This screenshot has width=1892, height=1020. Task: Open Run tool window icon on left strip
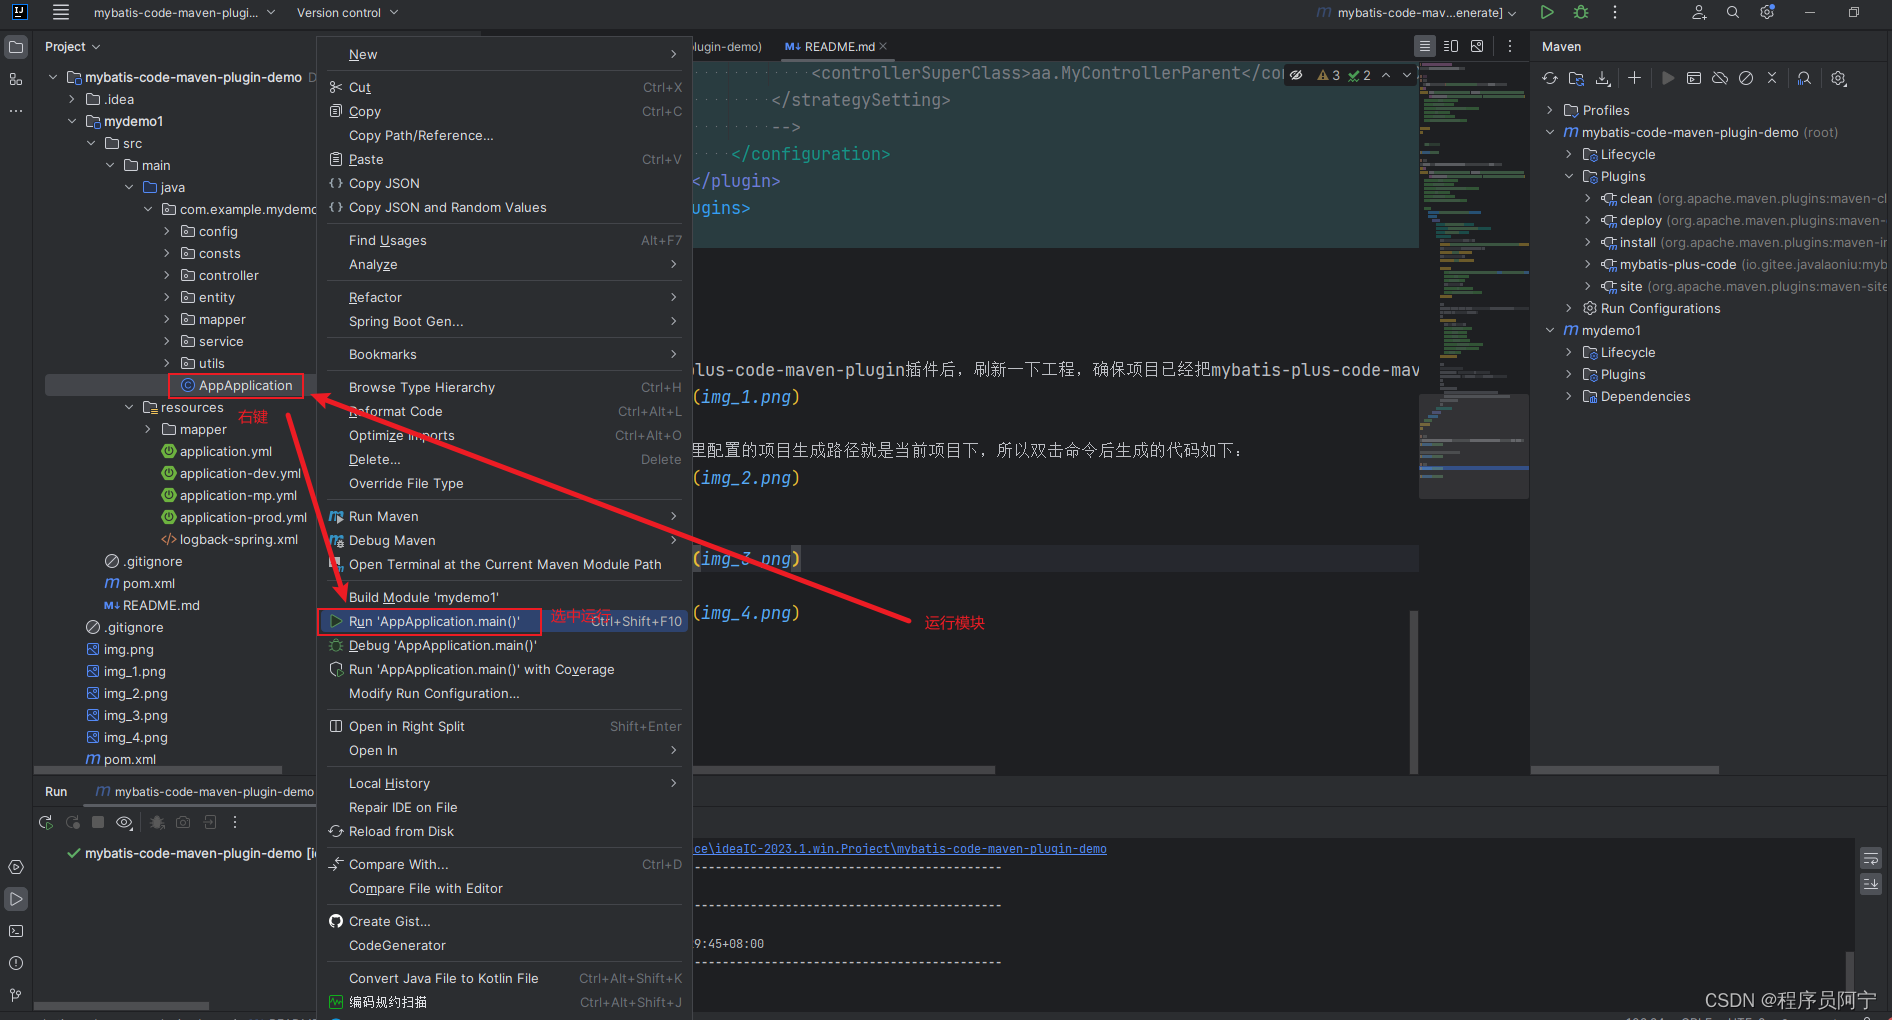[16, 899]
